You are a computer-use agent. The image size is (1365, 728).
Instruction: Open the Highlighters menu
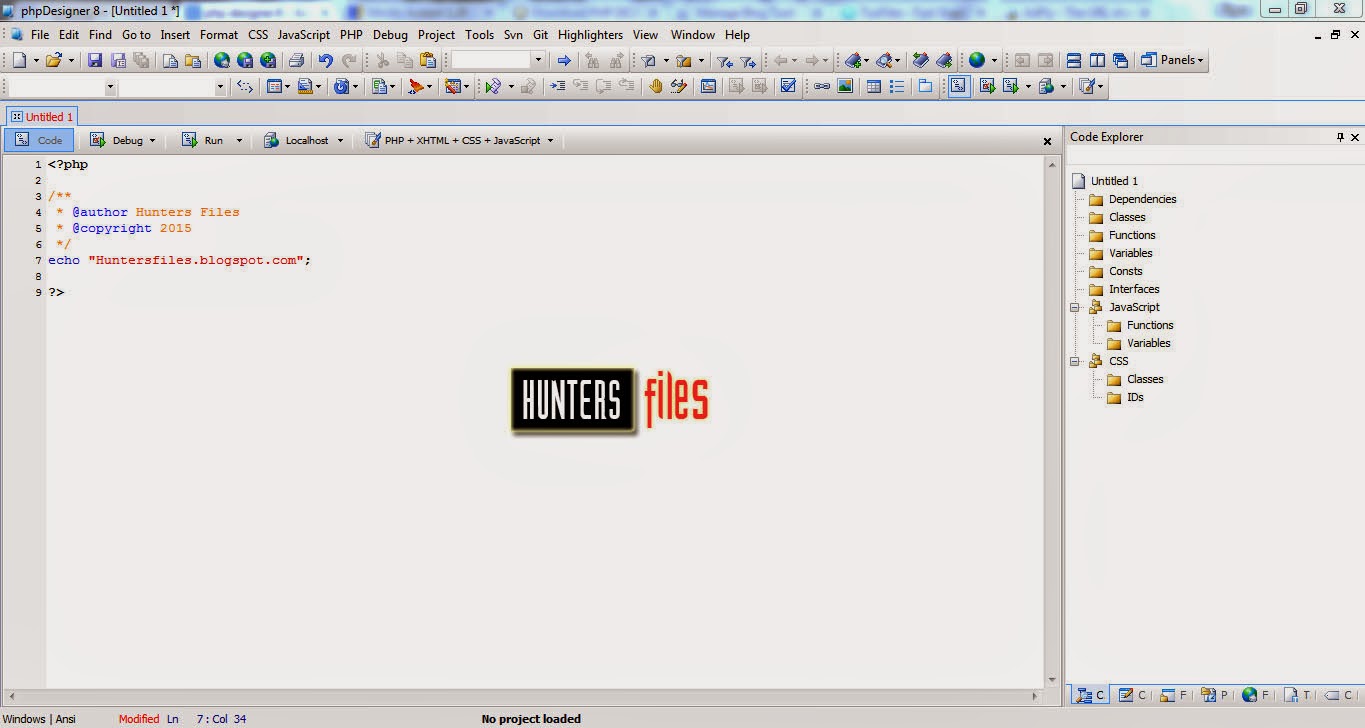(x=590, y=34)
